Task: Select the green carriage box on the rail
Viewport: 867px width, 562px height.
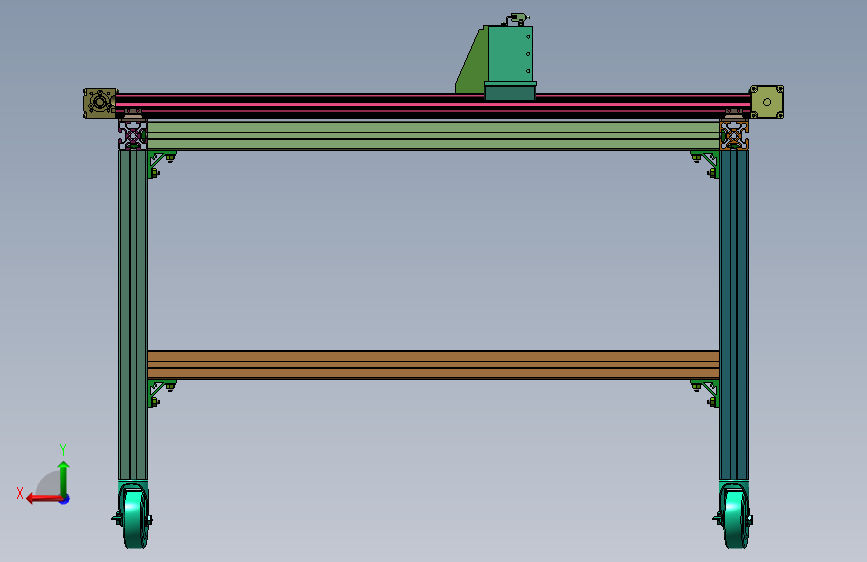Action: coord(510,54)
